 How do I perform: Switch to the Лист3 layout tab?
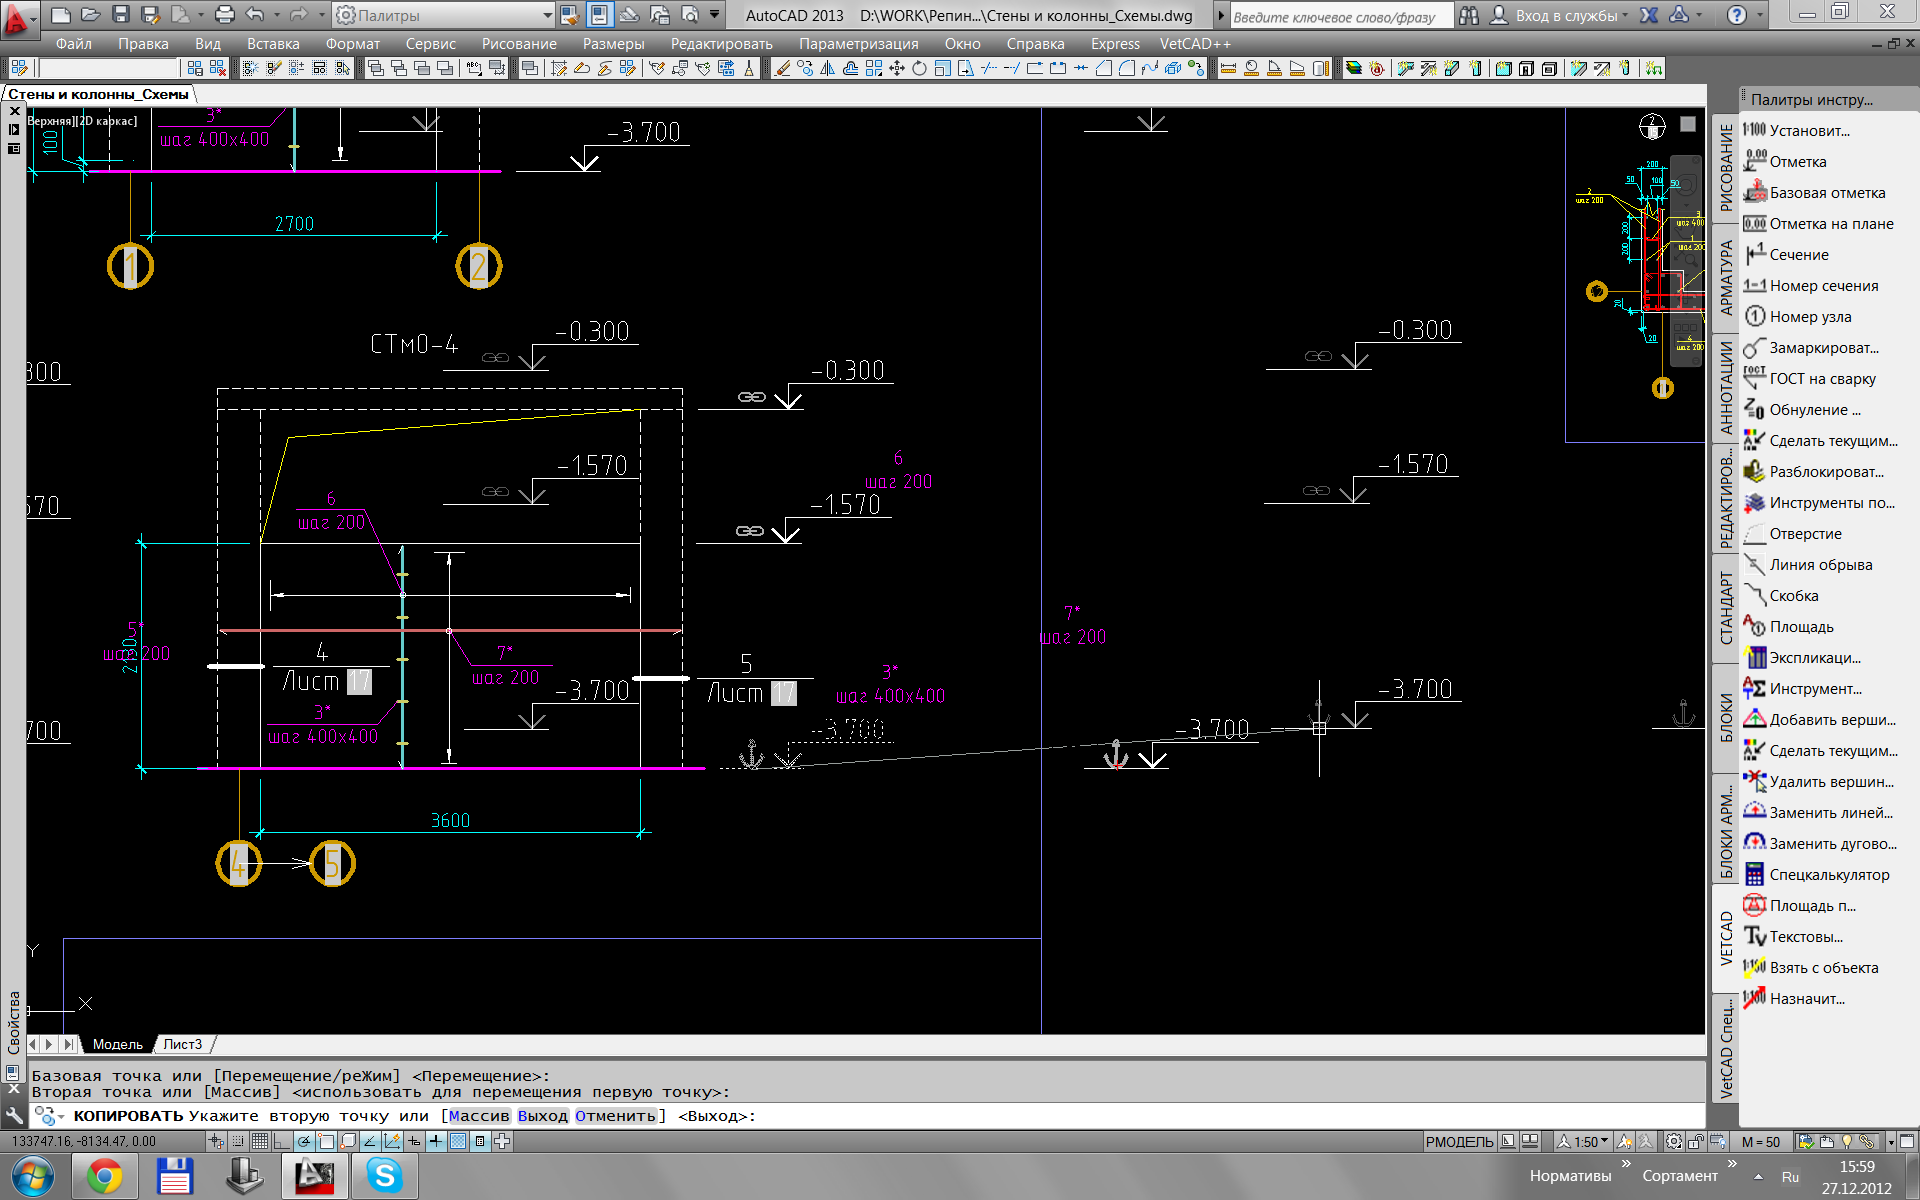(x=182, y=1044)
